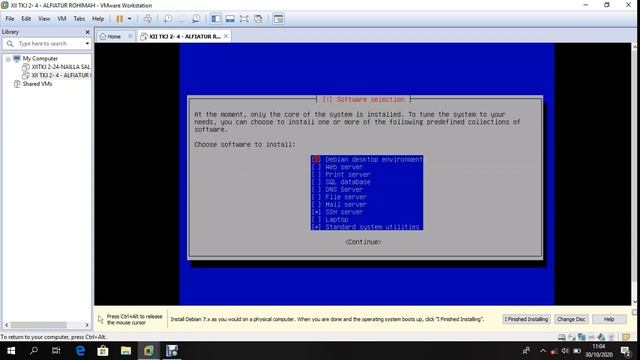Click VMware Workstation taskbar icon
This screenshot has height=360, width=640.
click(x=149, y=351)
